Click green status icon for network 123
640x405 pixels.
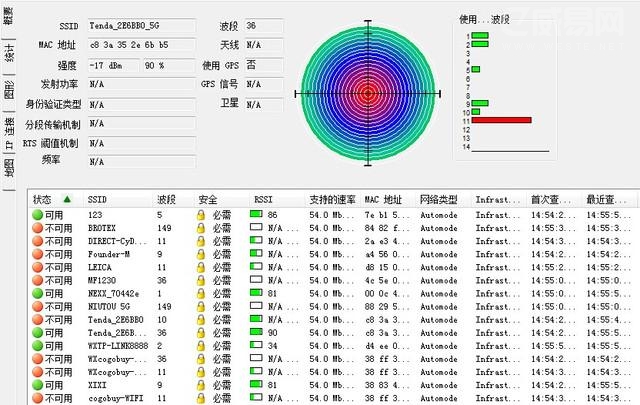[38, 215]
